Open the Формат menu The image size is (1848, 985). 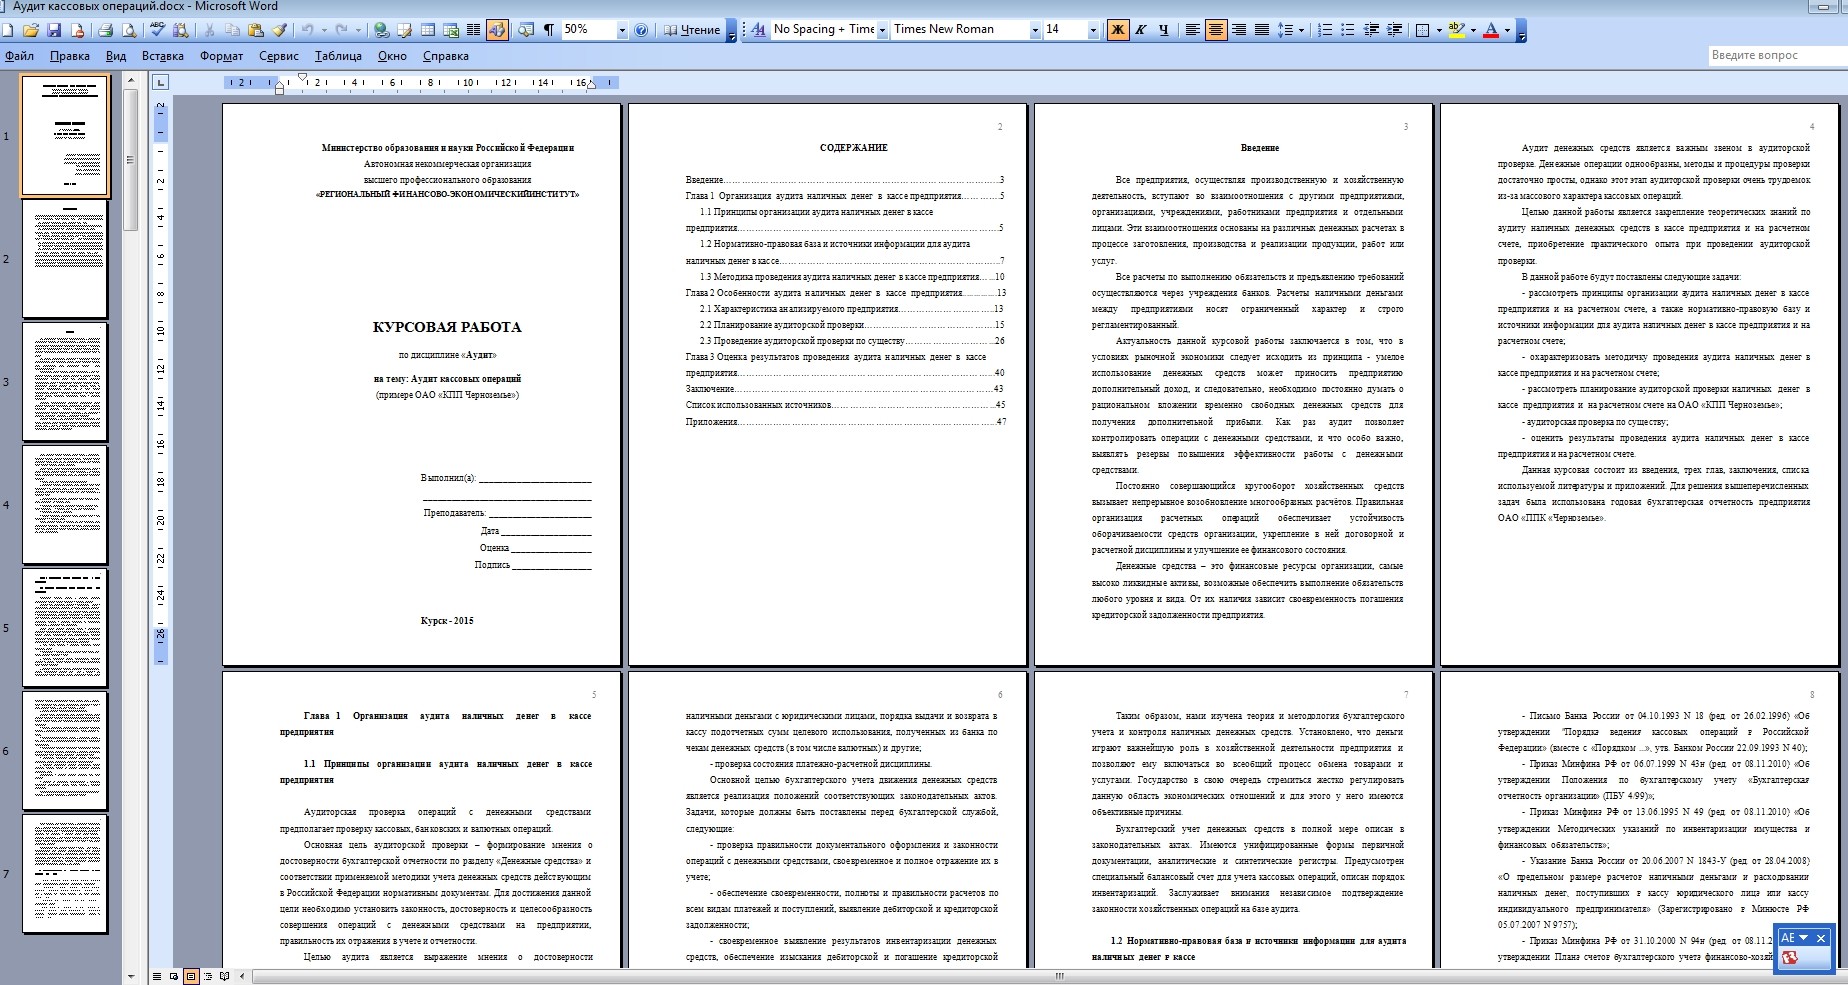tap(222, 56)
